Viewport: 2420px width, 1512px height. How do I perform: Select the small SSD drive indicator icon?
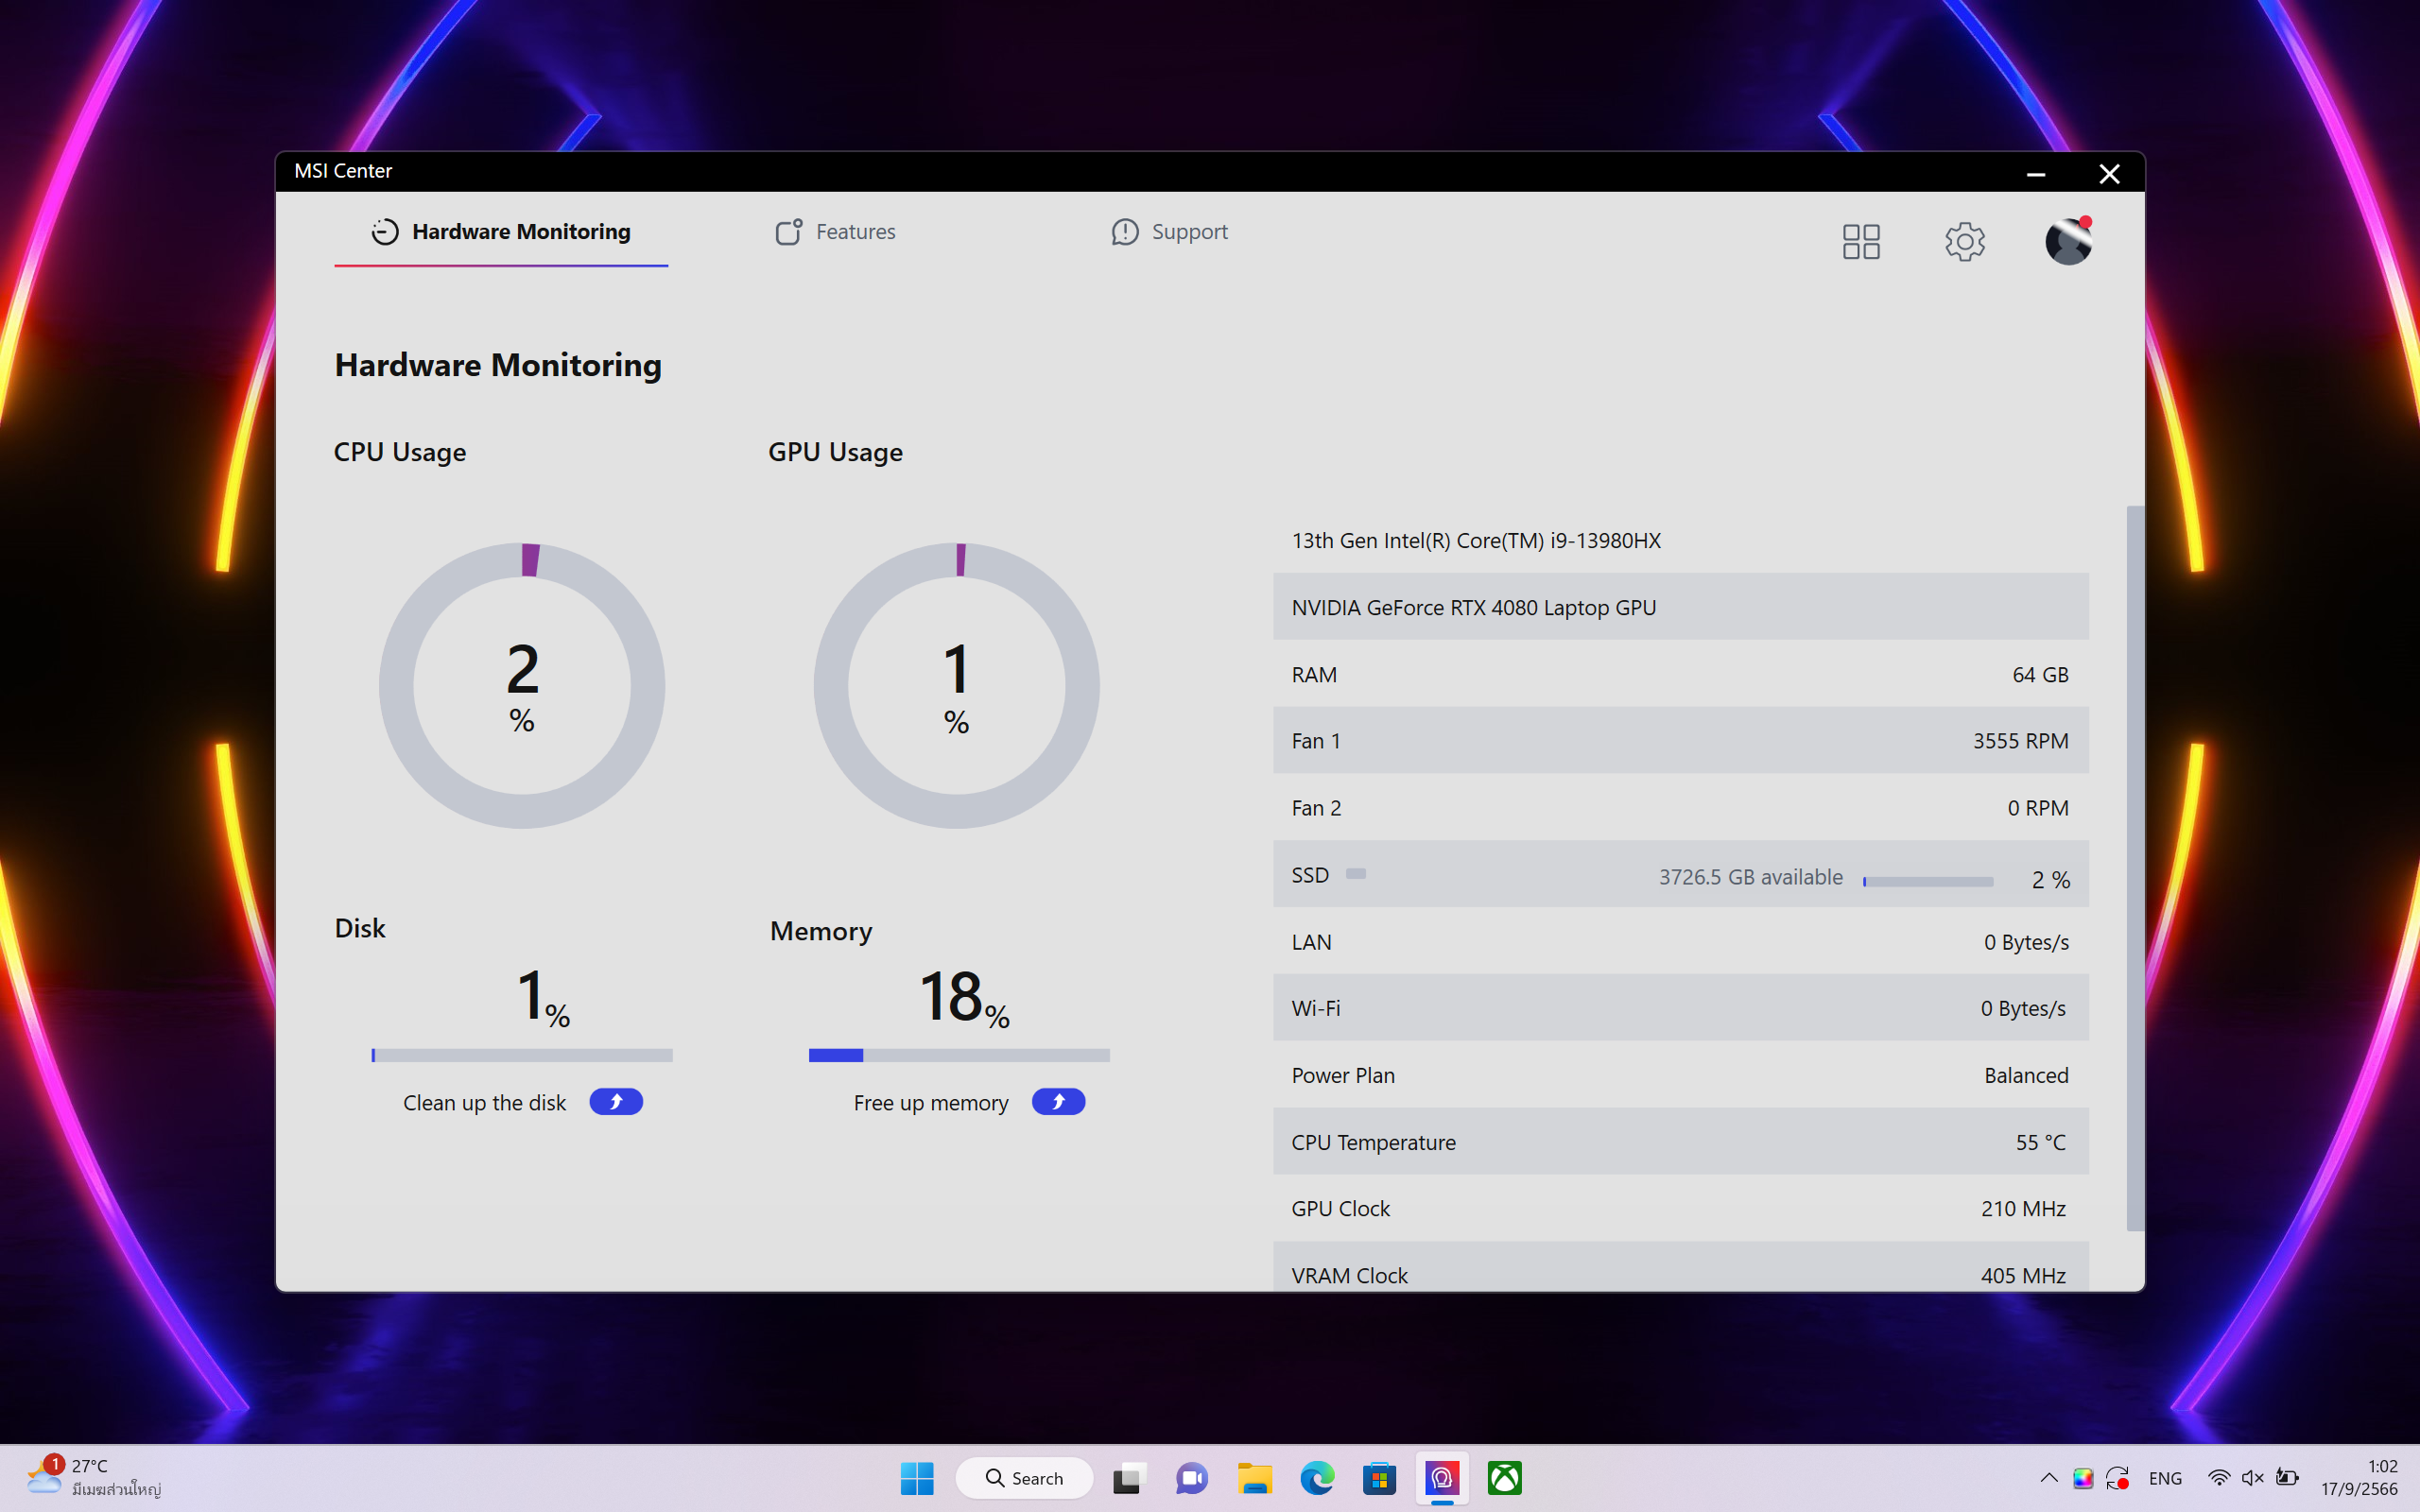pyautogui.click(x=1356, y=874)
